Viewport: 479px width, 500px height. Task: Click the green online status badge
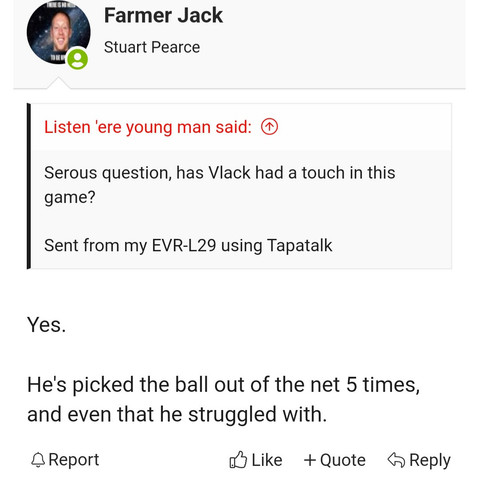[x=78, y=59]
